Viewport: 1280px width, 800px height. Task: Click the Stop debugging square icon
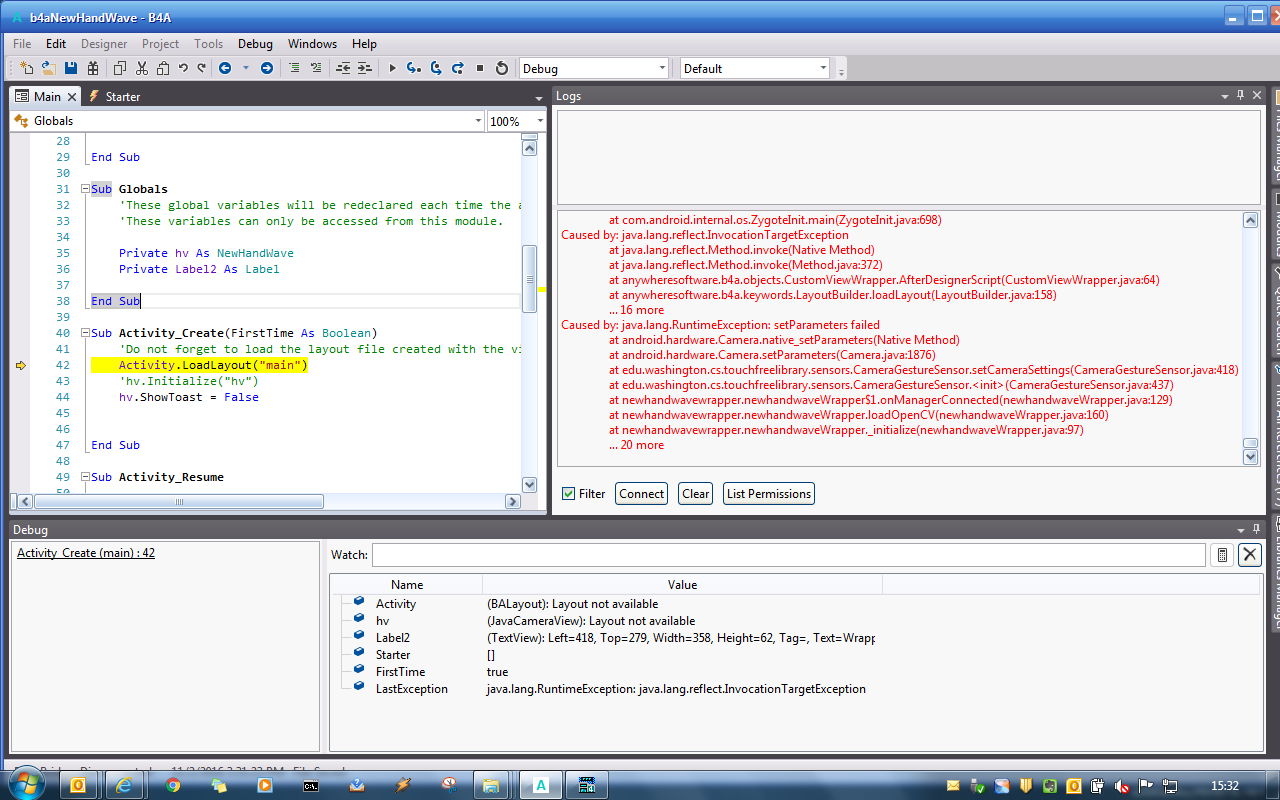(x=479, y=68)
